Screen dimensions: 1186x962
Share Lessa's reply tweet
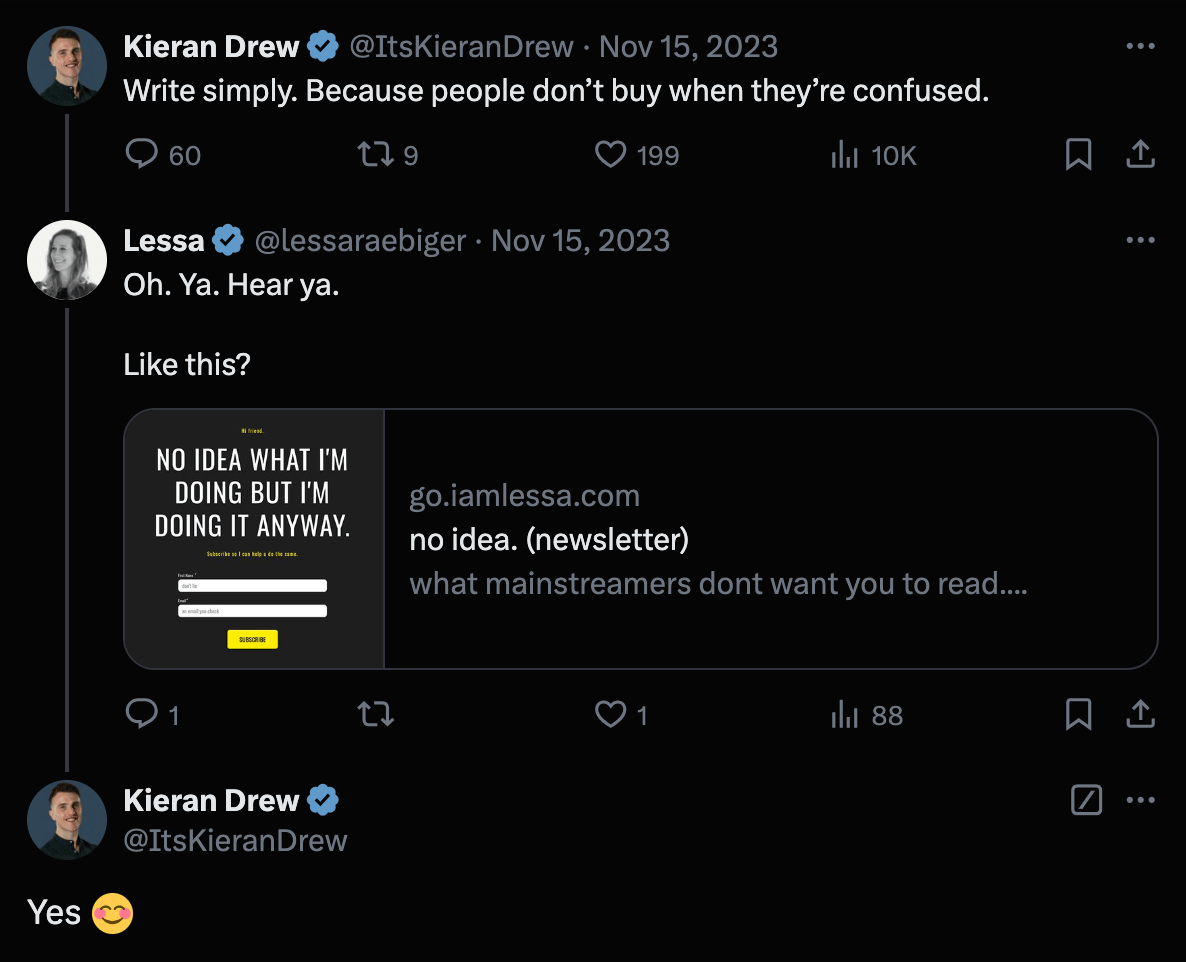point(1140,714)
